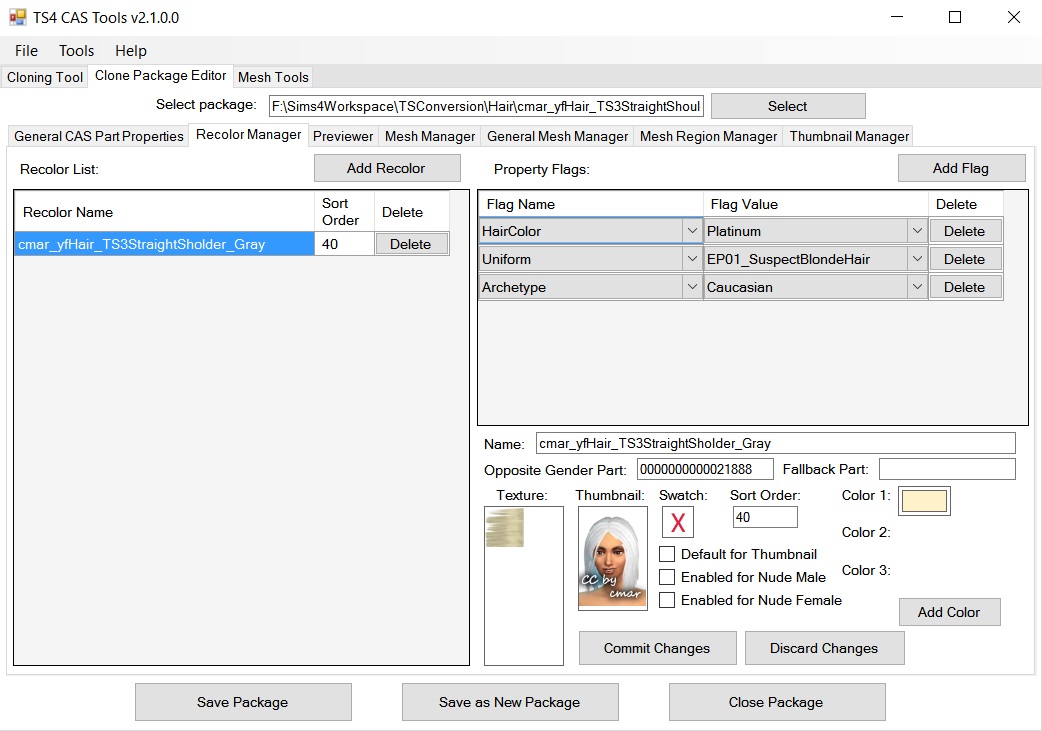Click the hair texture preview image

[505, 527]
